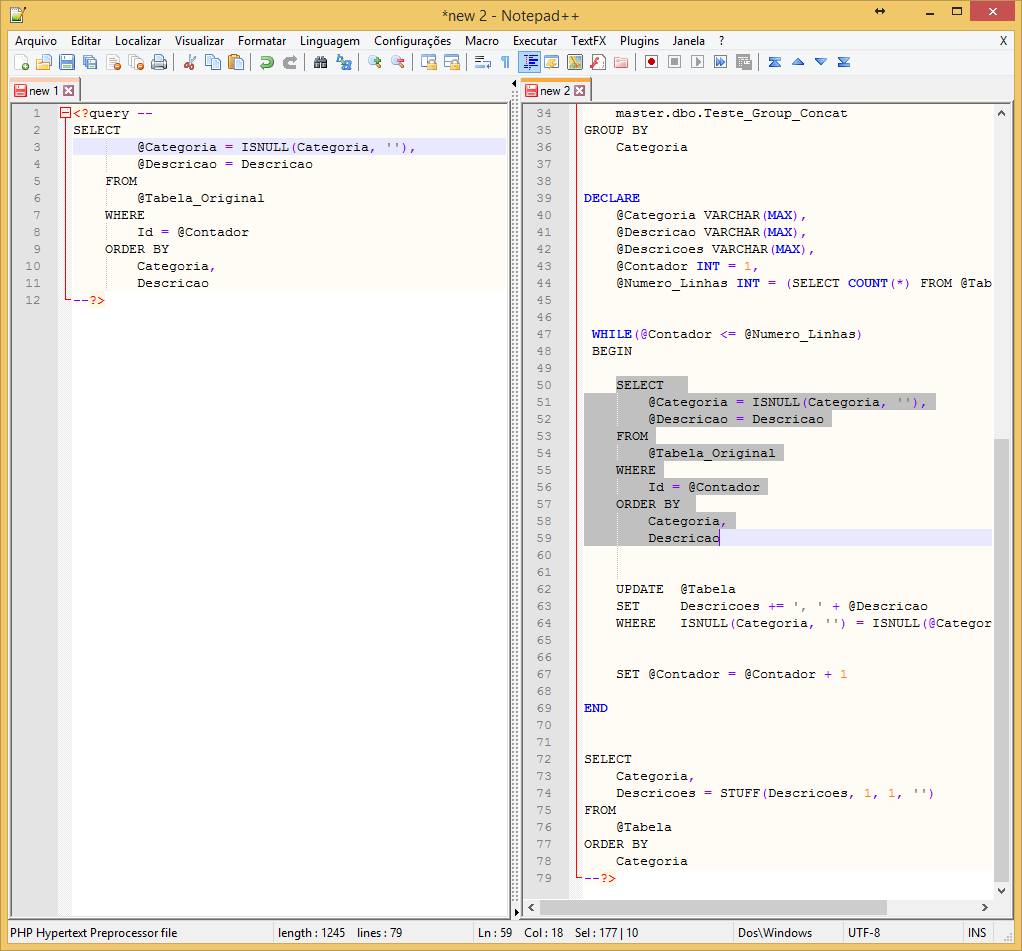This screenshot has height=951, width=1022.
Task: Save the current file with the floppy icon
Action: point(66,63)
